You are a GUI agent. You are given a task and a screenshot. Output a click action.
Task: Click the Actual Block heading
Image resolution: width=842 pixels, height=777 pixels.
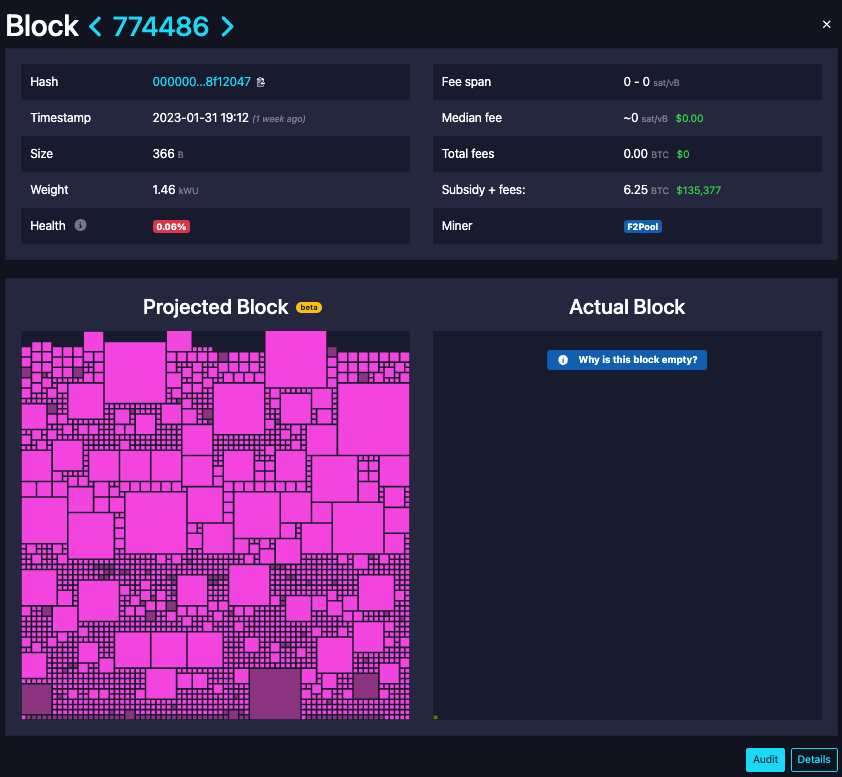coord(627,307)
